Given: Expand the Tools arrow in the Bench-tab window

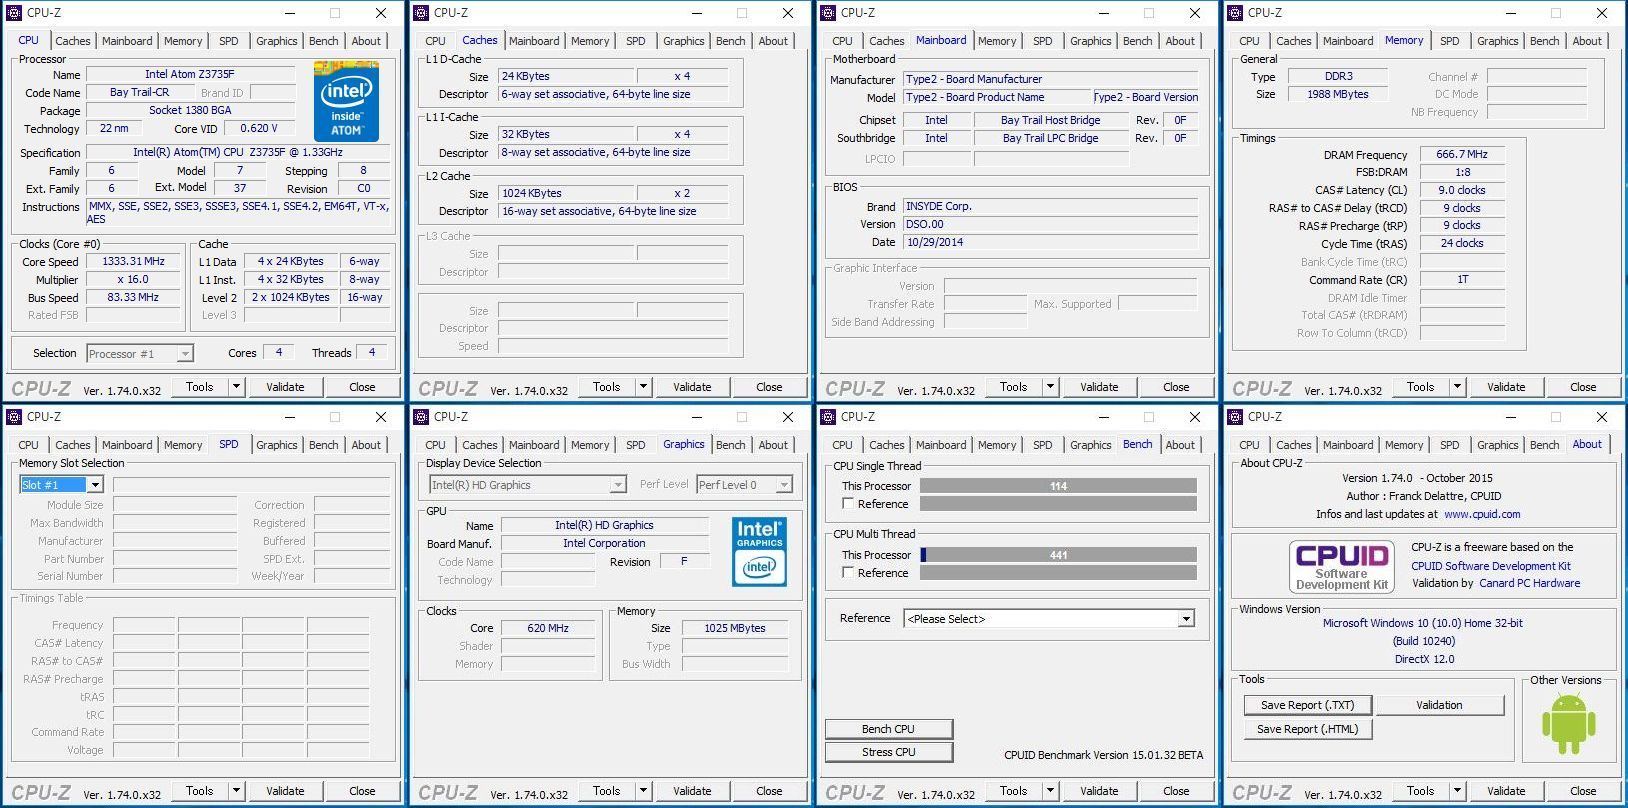Looking at the screenshot, I should pos(1050,791).
